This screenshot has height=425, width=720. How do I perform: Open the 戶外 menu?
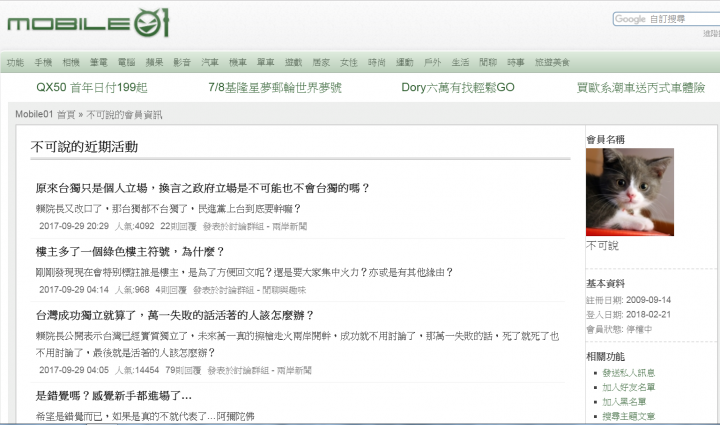(432, 62)
